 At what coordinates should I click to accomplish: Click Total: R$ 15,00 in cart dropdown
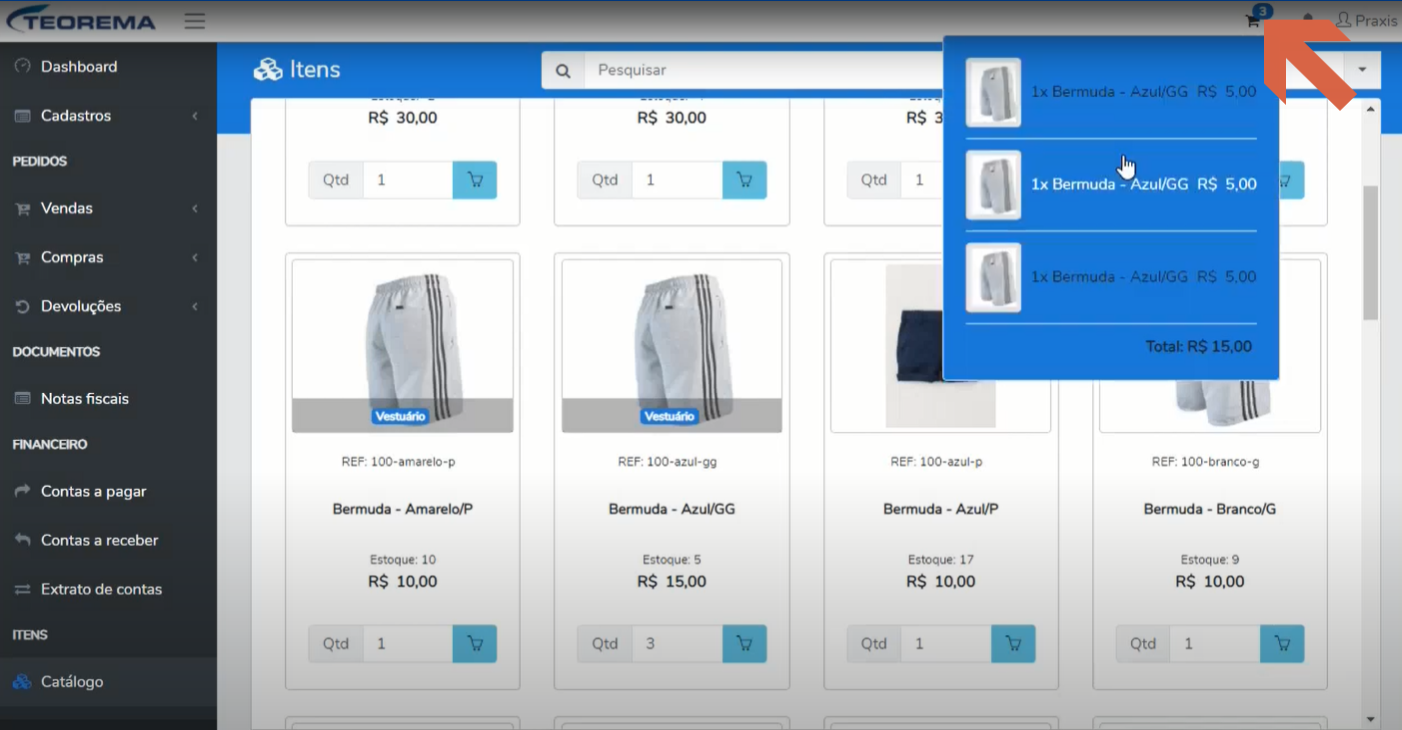pos(1198,347)
